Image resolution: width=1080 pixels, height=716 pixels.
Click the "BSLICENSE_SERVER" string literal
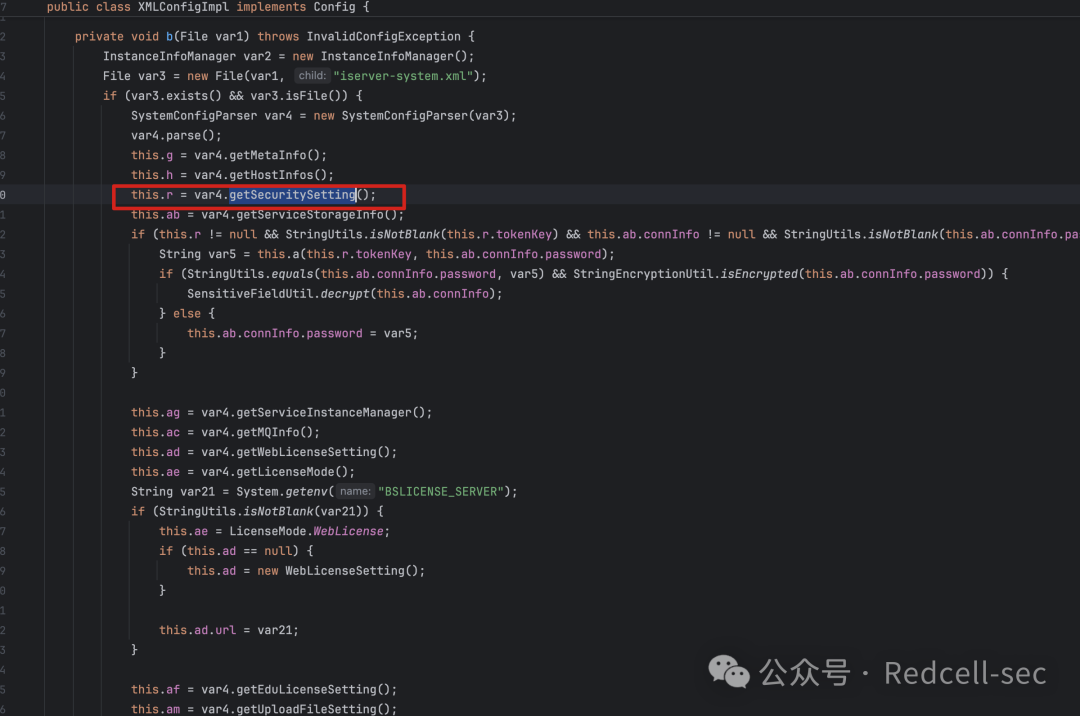441,492
